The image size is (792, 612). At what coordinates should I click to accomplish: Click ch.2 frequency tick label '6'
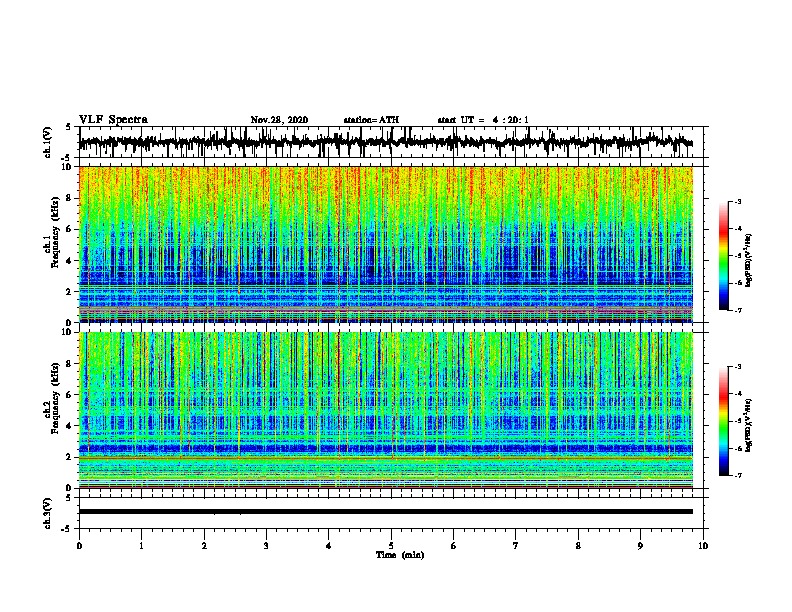pos(69,395)
